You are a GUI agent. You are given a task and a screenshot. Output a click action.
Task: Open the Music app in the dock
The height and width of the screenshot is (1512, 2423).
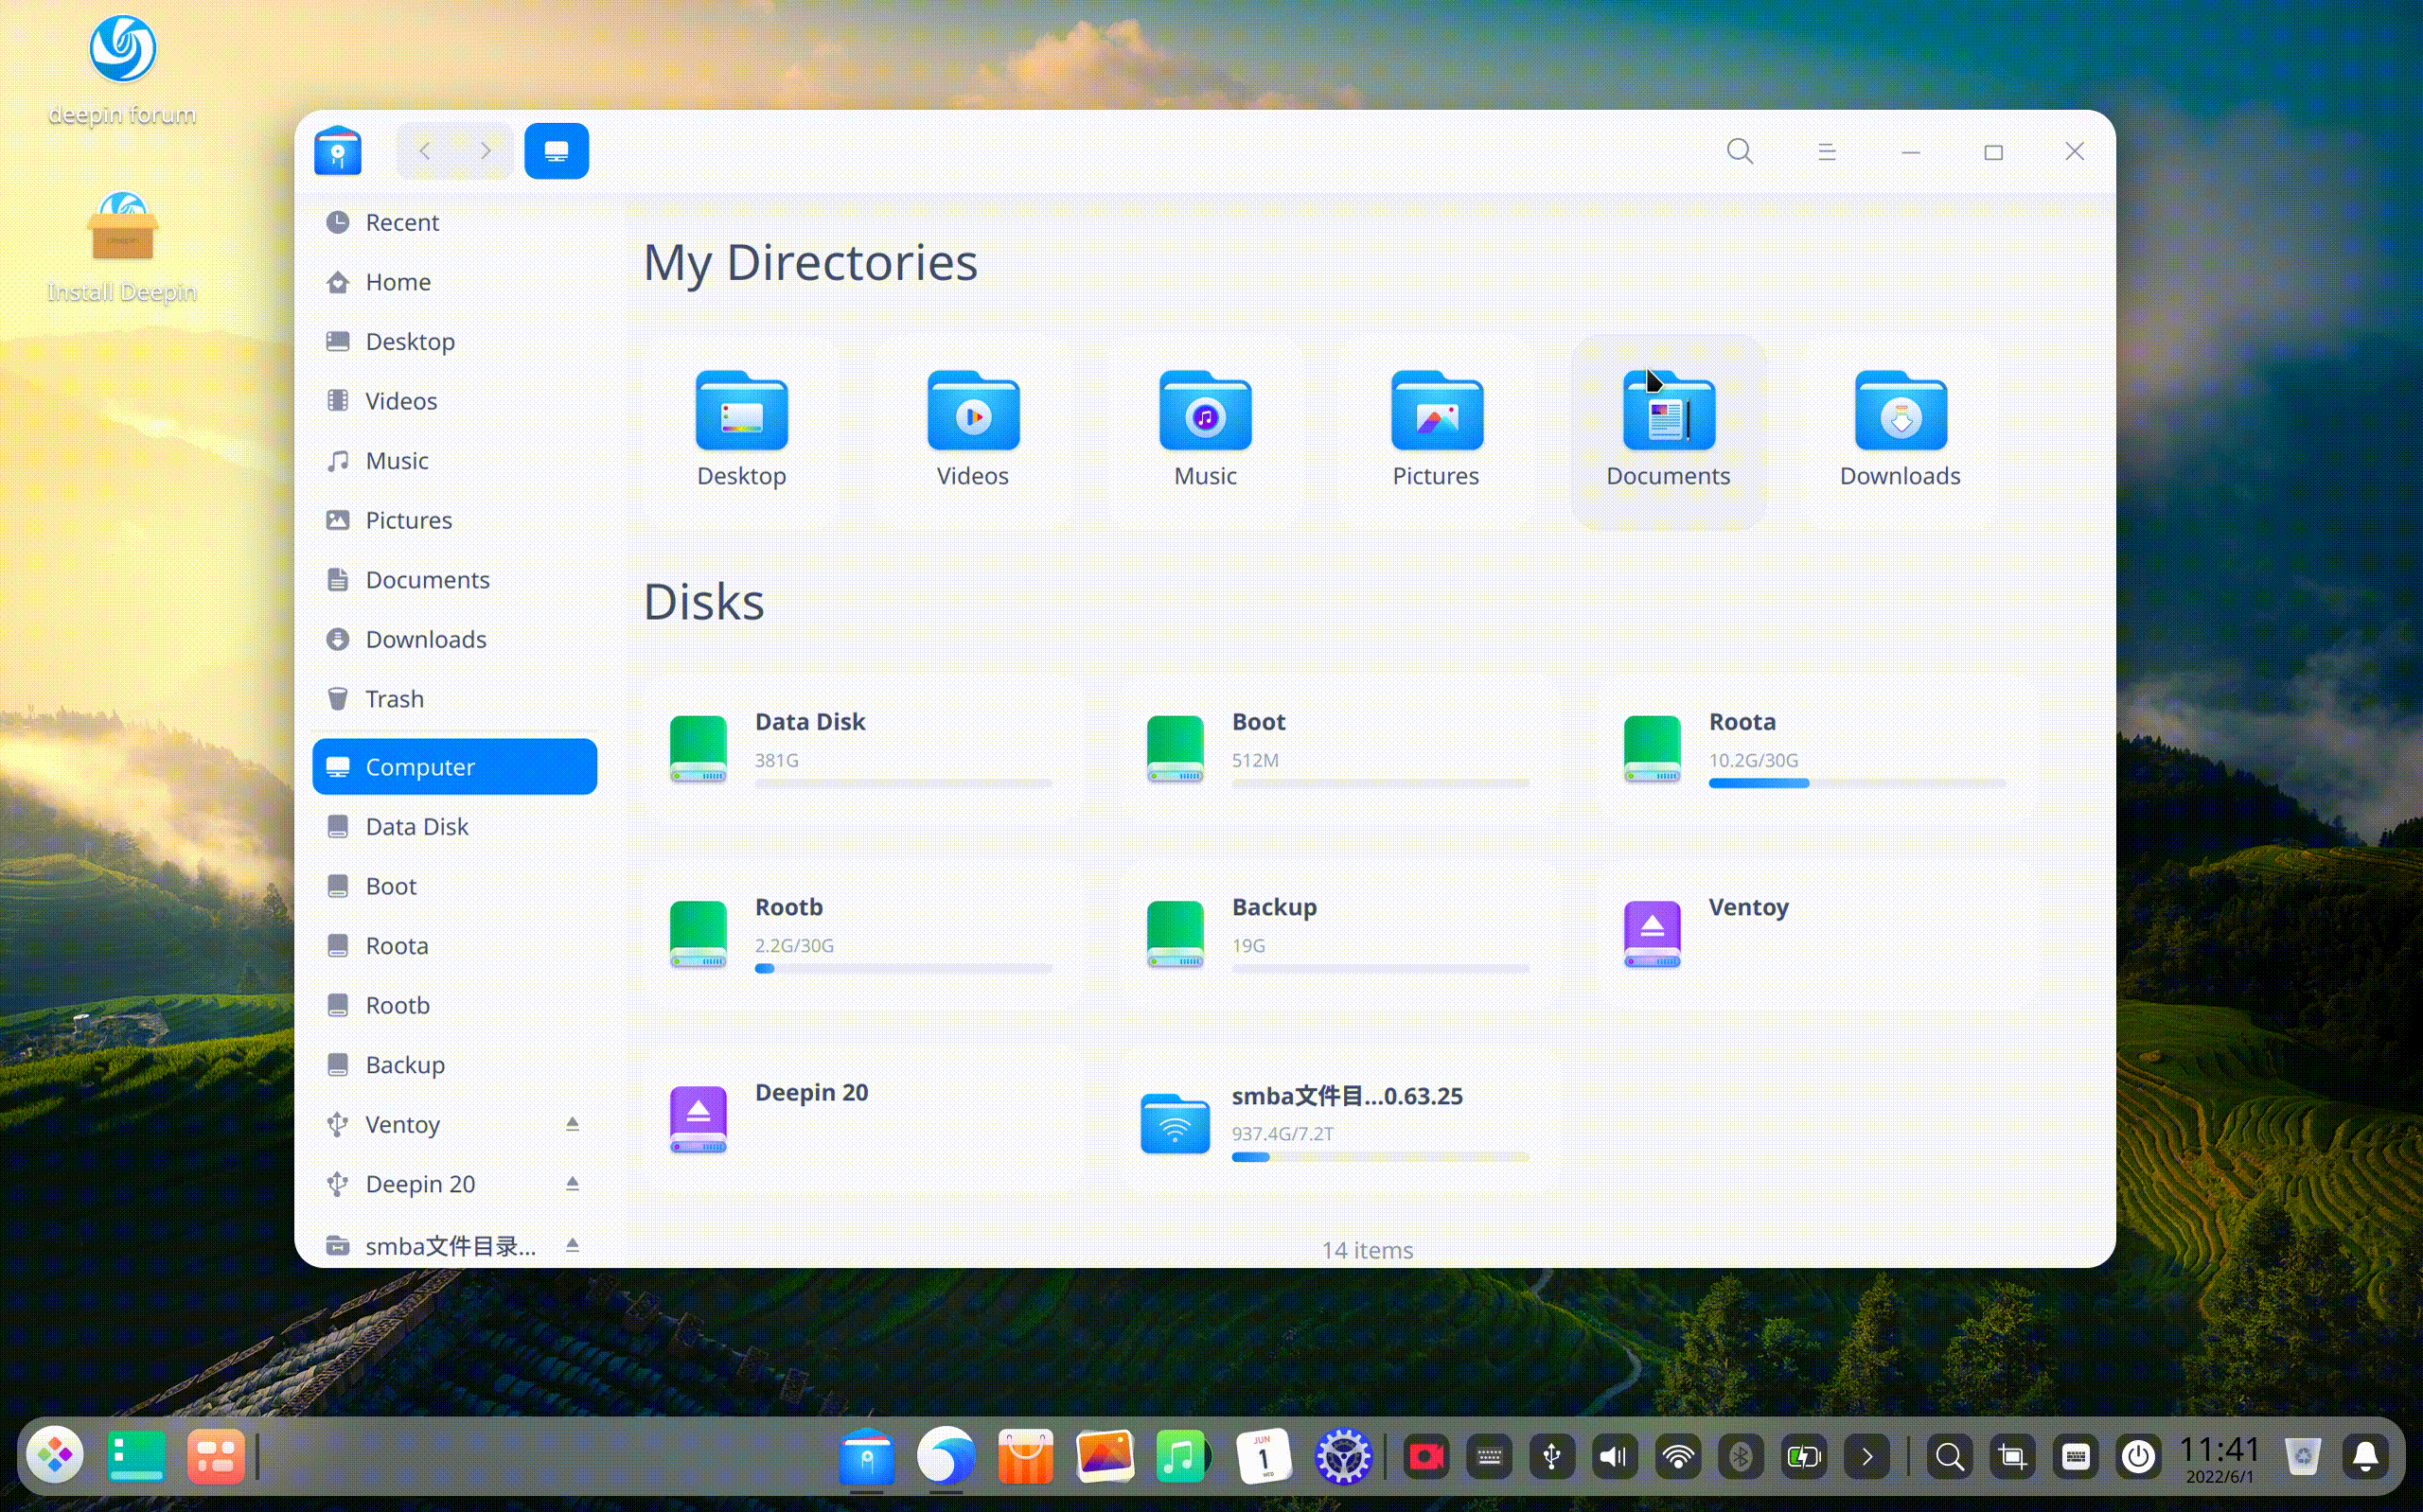(1183, 1456)
